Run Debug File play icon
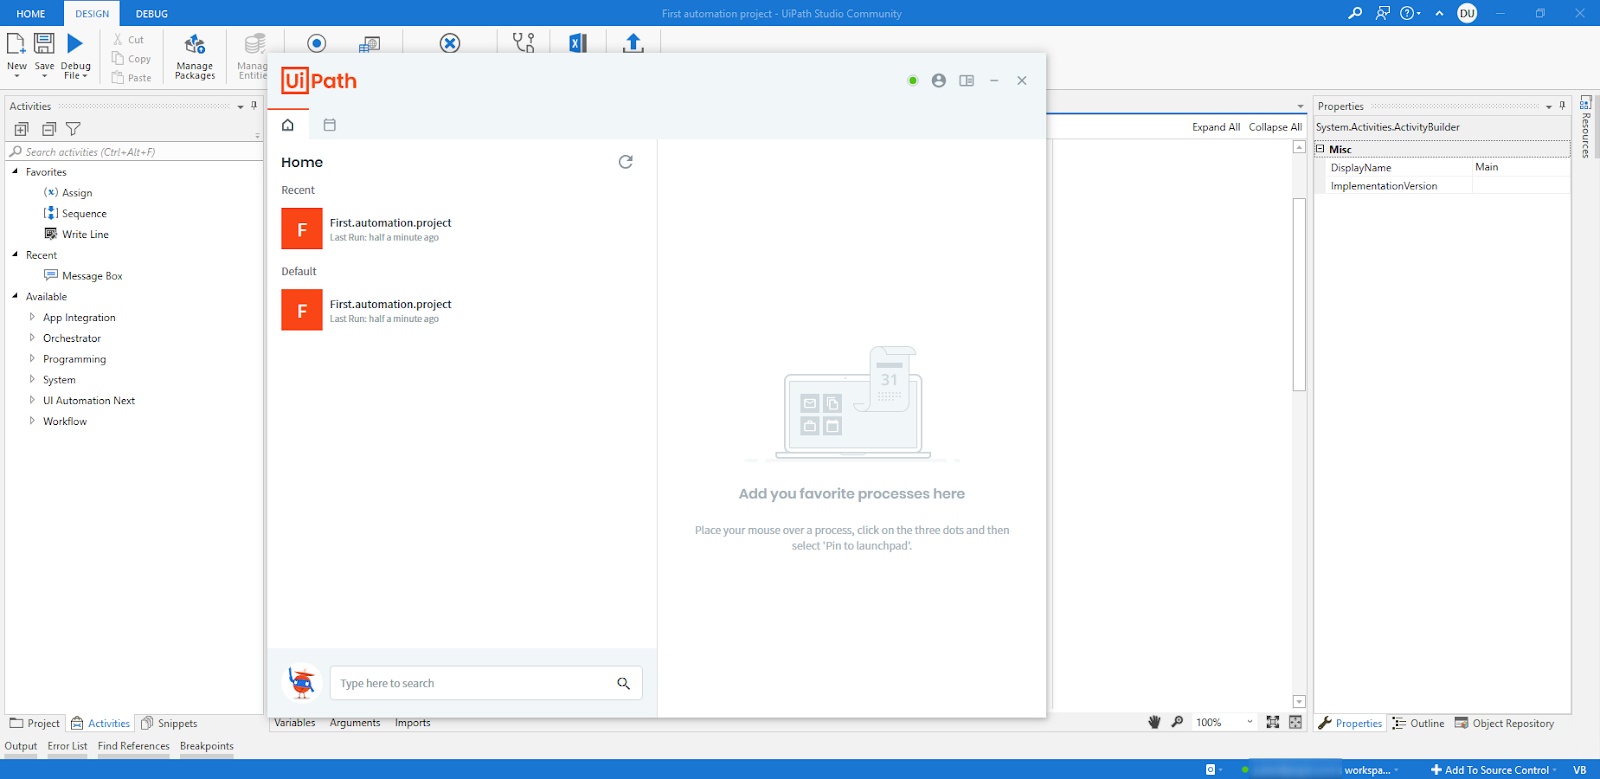Image resolution: width=1600 pixels, height=779 pixels. [x=75, y=43]
